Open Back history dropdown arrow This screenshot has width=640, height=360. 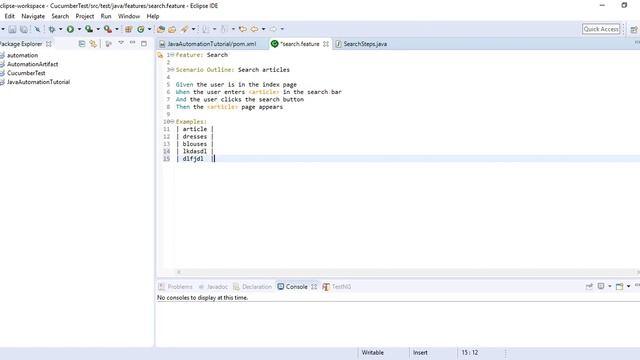[x=263, y=29]
